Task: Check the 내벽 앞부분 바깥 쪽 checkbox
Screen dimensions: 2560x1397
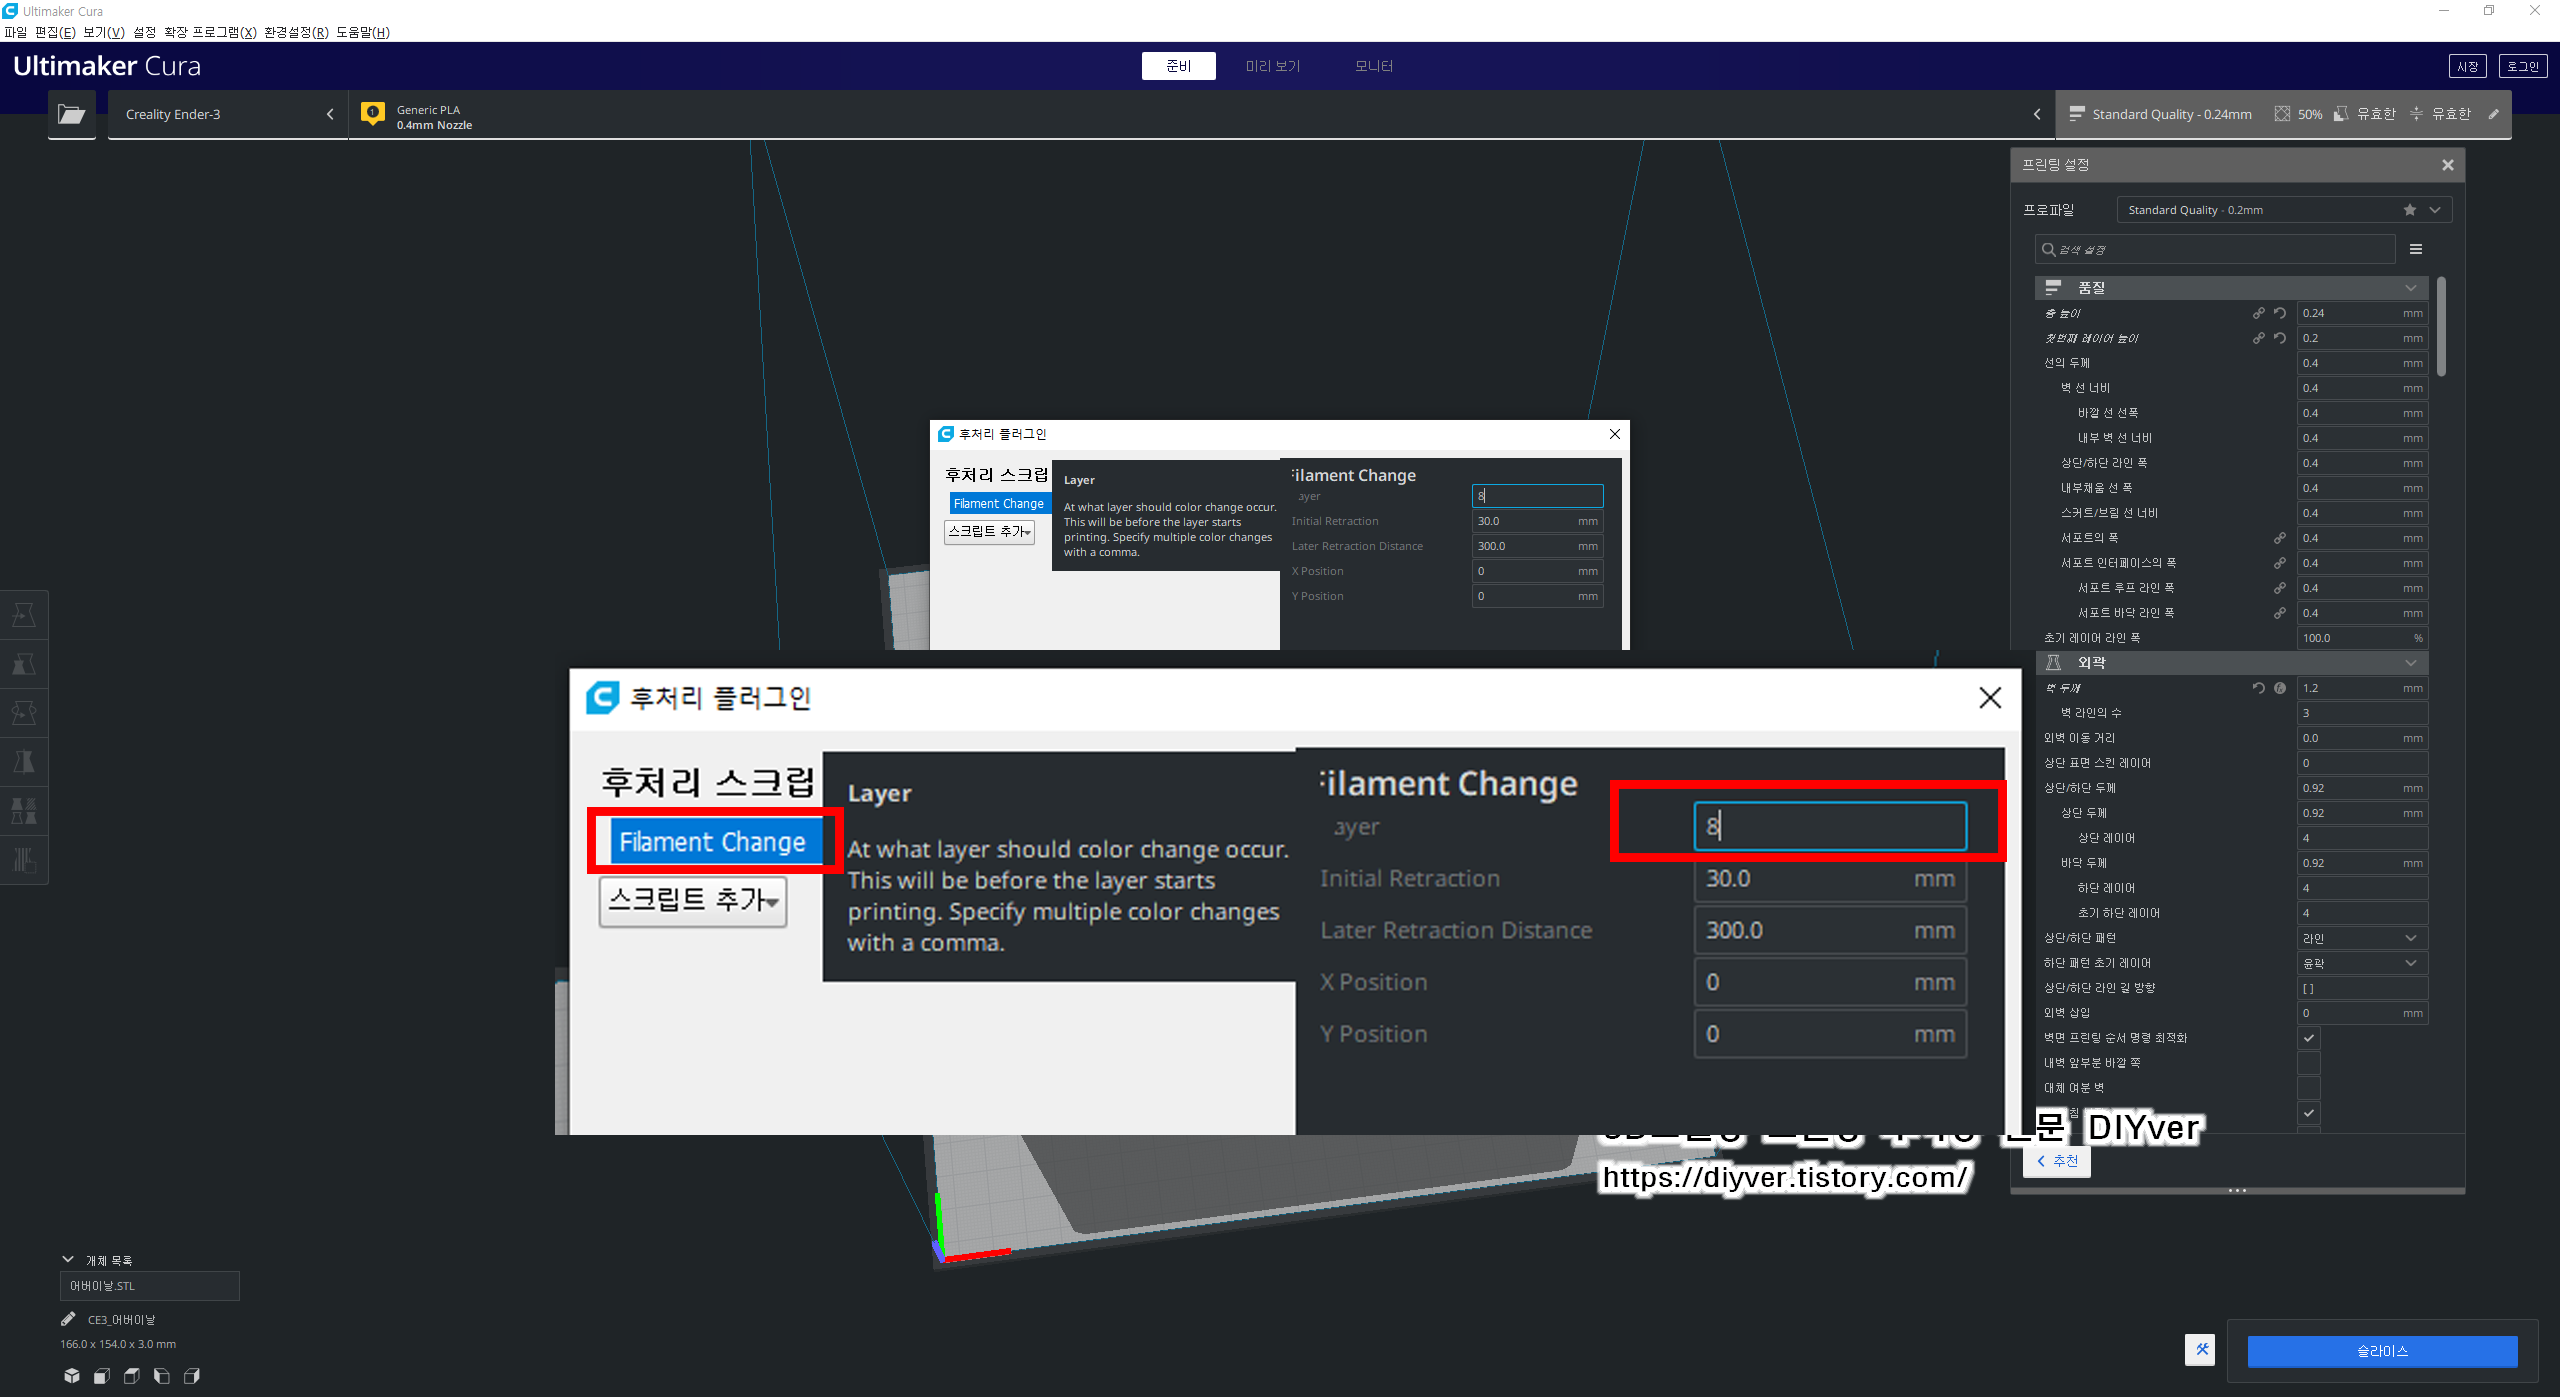Action: (x=2309, y=1063)
